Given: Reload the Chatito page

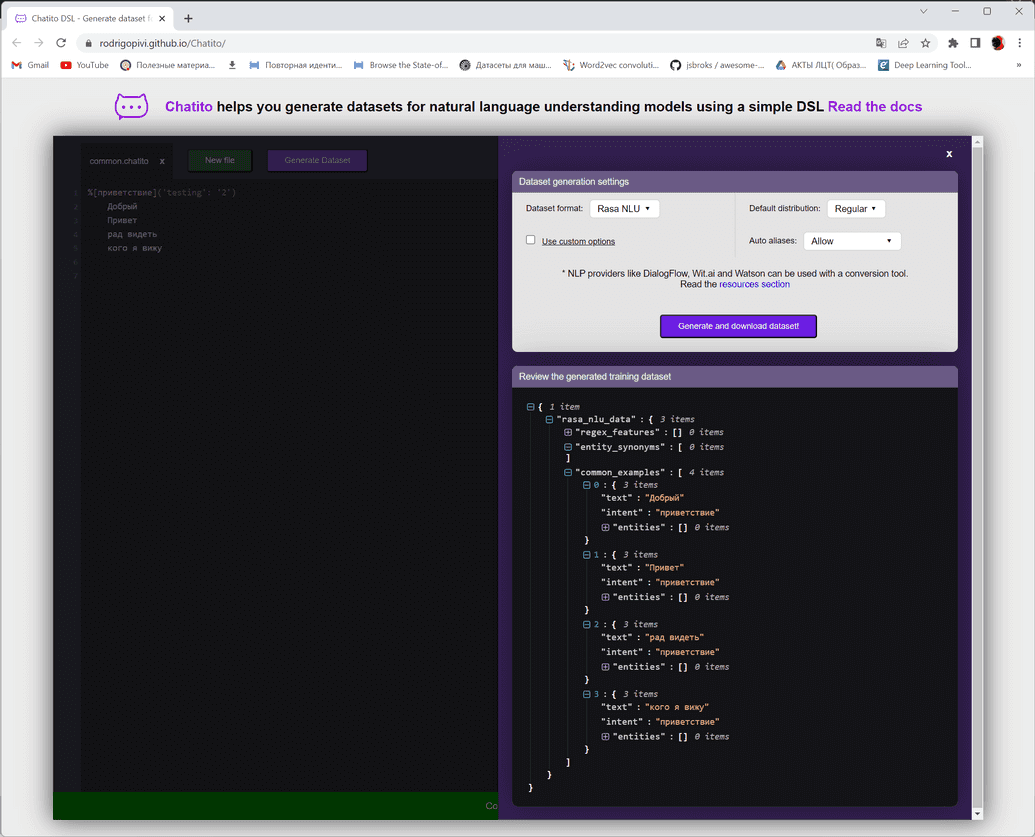Looking at the screenshot, I should pyautogui.click(x=61, y=43).
